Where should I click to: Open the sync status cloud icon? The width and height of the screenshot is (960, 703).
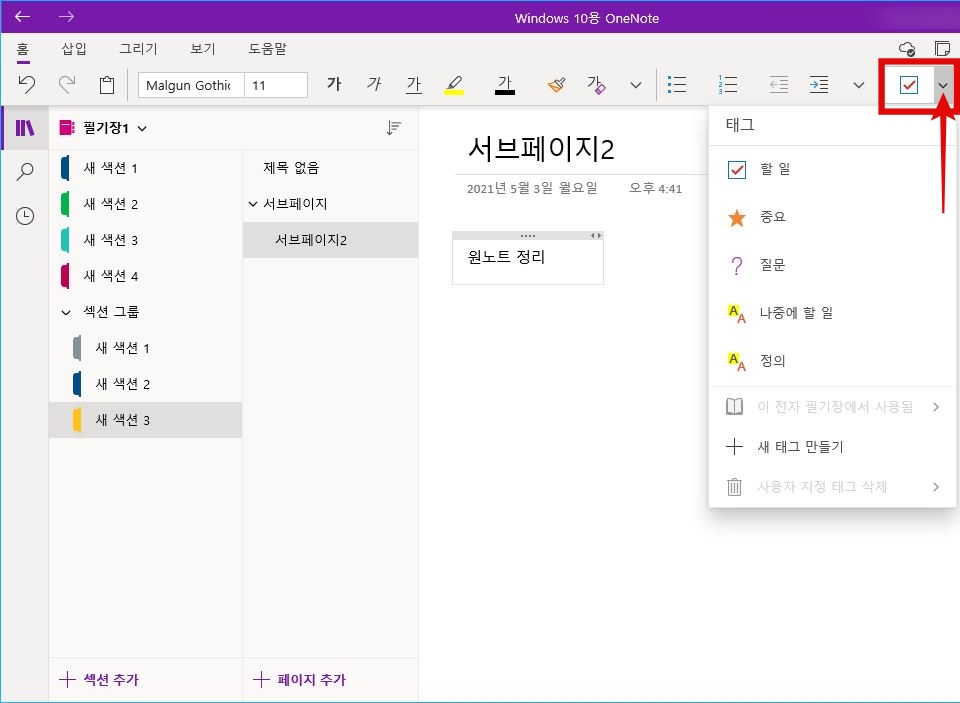click(907, 48)
